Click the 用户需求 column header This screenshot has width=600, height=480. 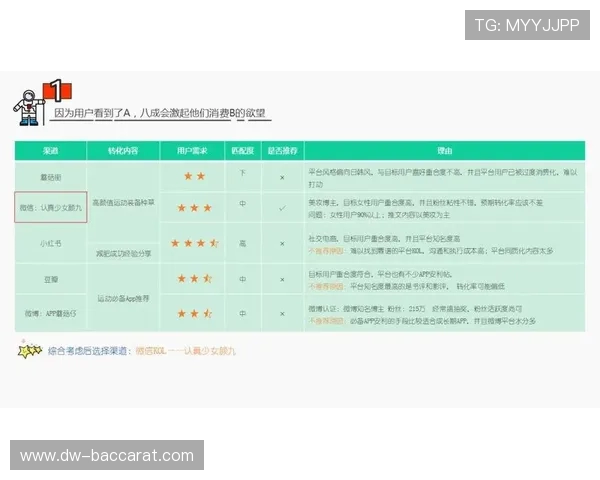pyautogui.click(x=194, y=152)
